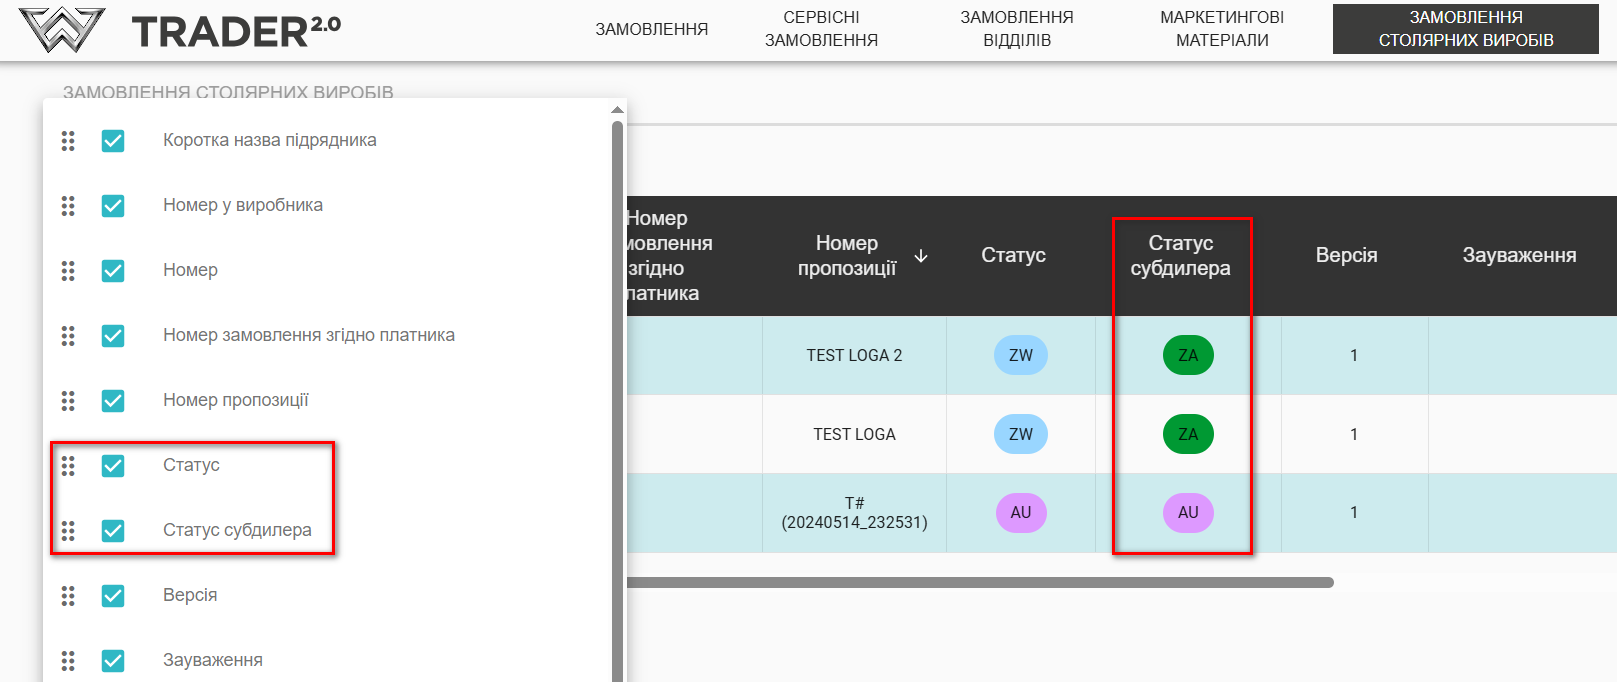Go to Маркетингові матеріали tab

[x=1221, y=30]
